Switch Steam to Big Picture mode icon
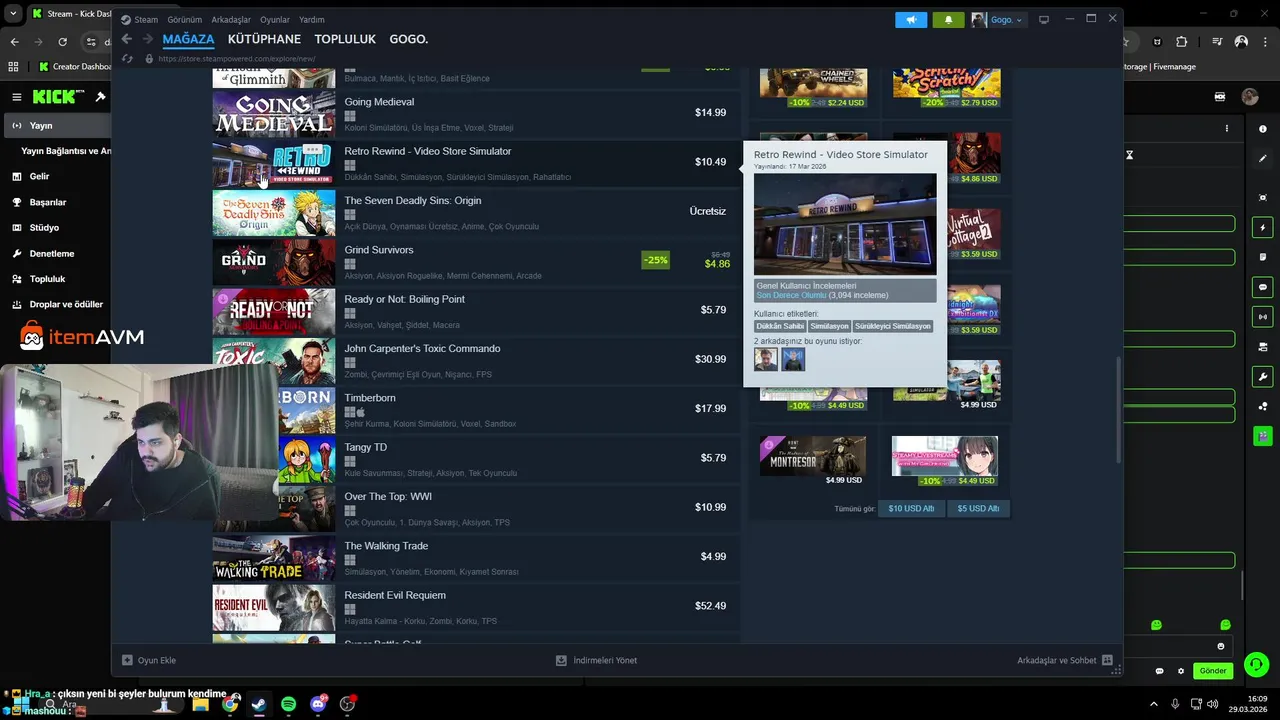 click(x=1044, y=19)
